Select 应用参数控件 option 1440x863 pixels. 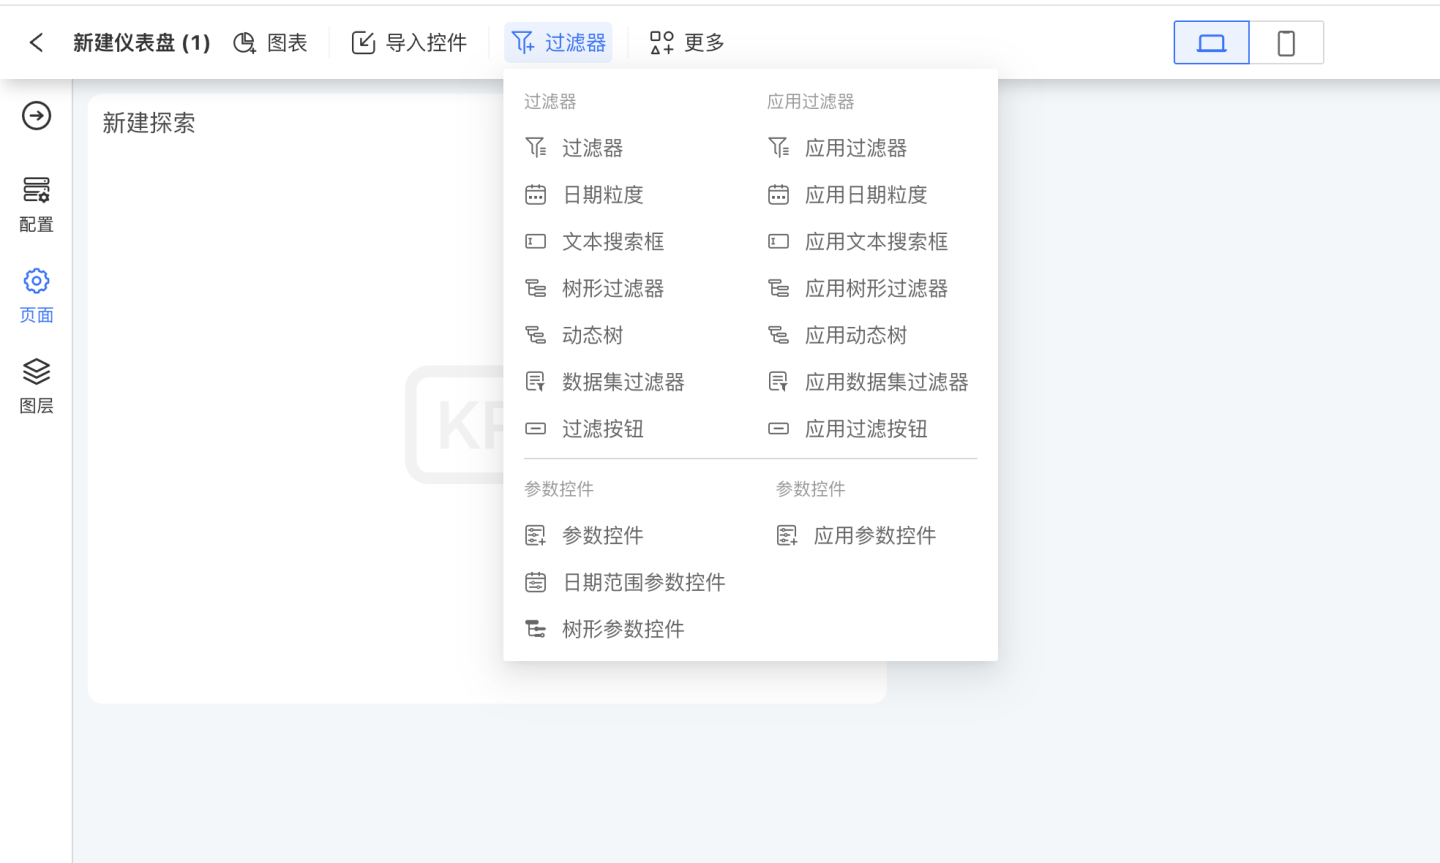pos(873,536)
